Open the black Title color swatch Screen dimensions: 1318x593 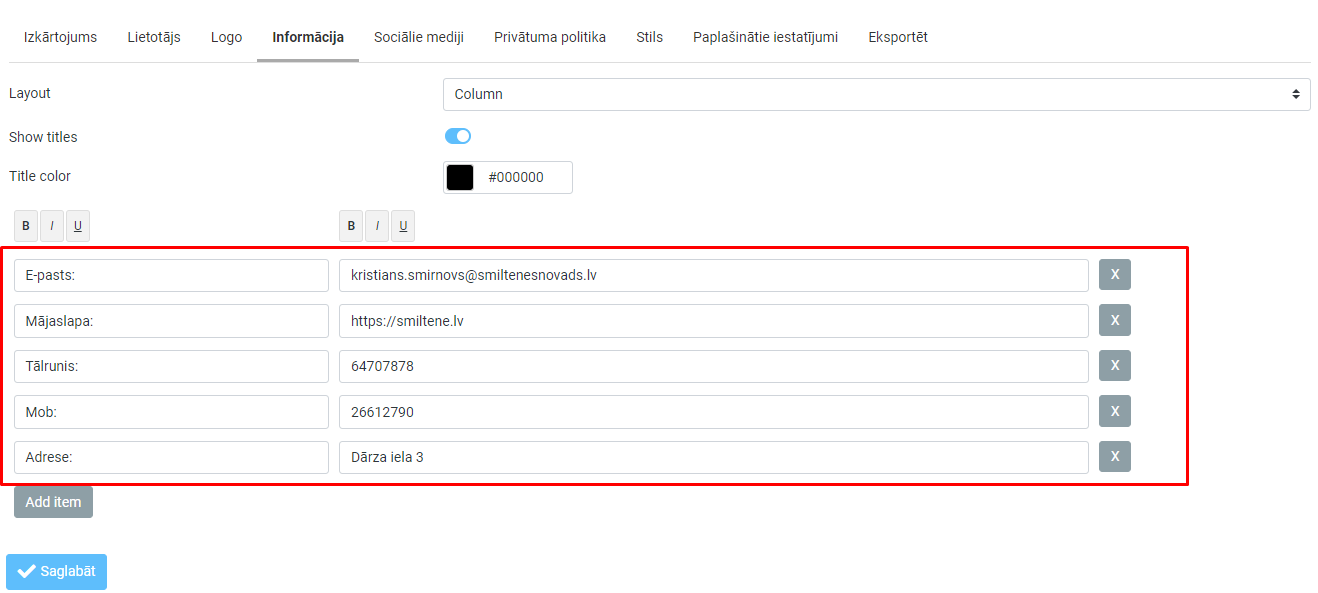460,177
